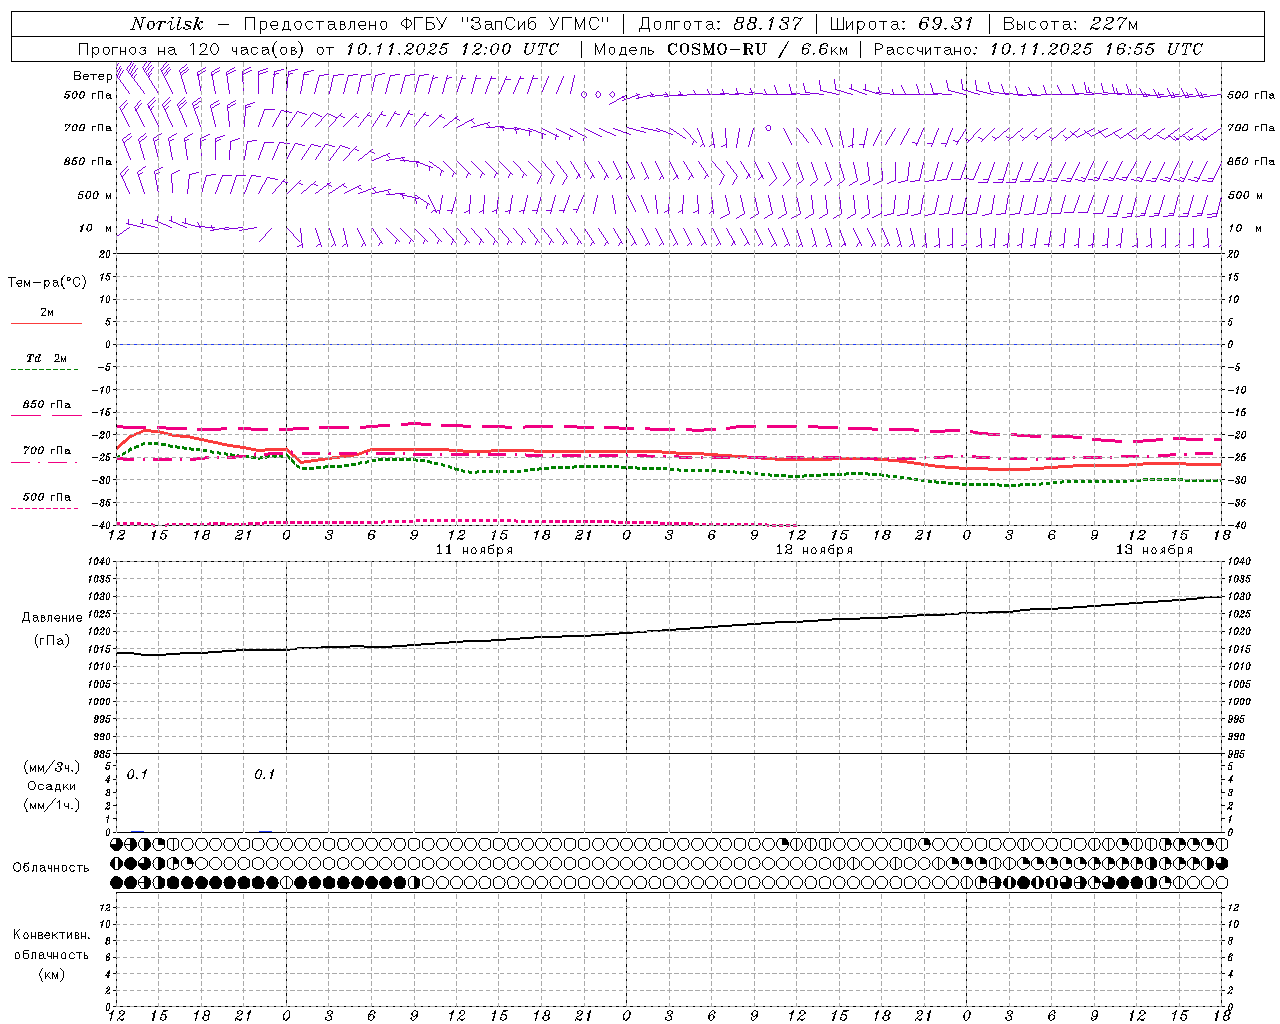Select the "Долгота: 88.137" longitude value
This screenshot has width=1280, height=1024.
tap(720, 24)
